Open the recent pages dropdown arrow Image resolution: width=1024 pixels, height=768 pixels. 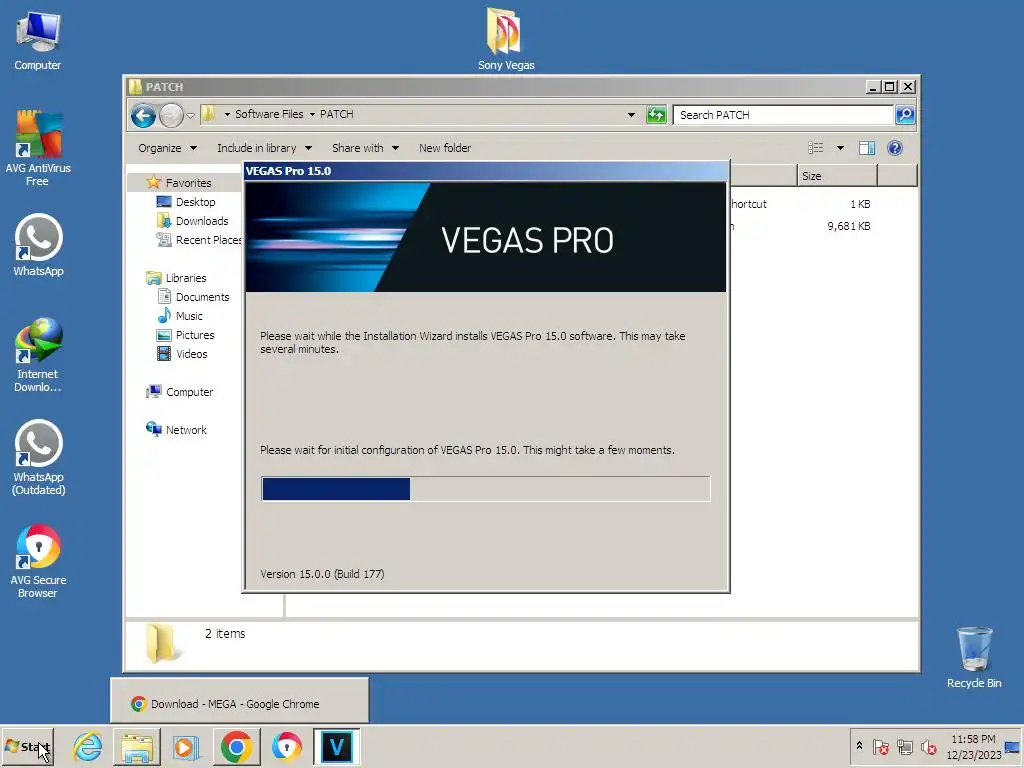tap(190, 116)
